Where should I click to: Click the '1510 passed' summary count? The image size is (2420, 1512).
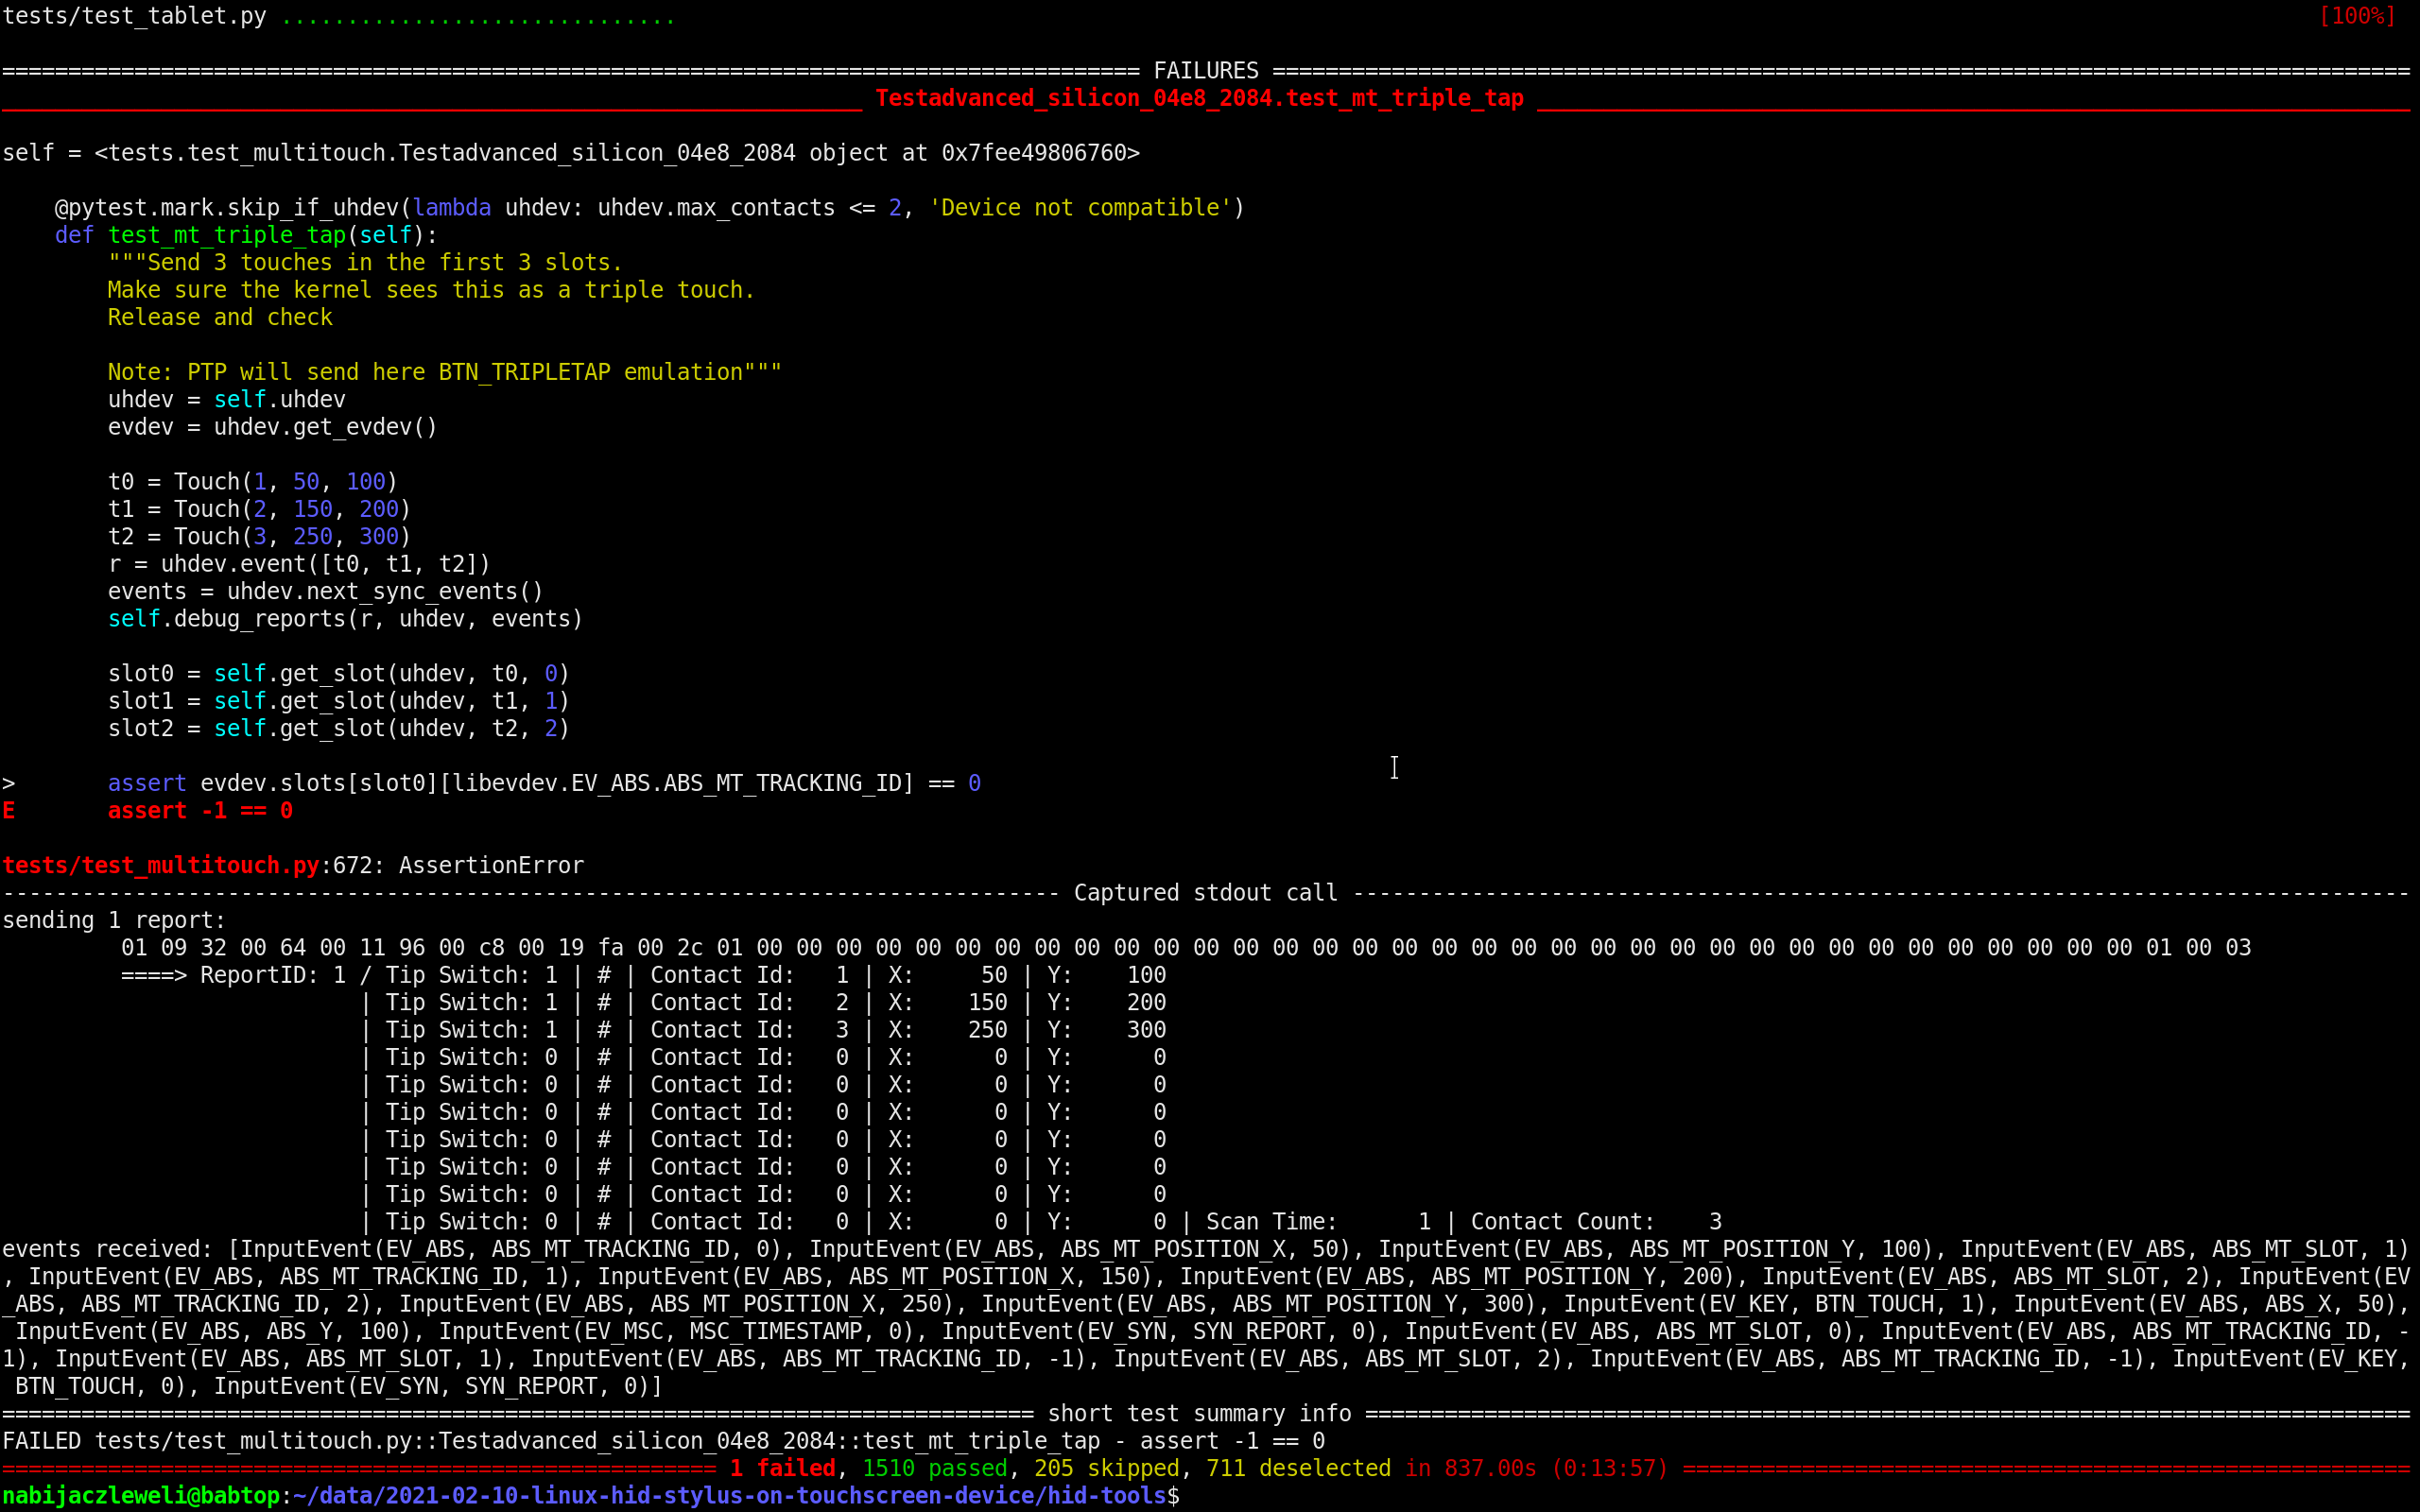coord(934,1468)
